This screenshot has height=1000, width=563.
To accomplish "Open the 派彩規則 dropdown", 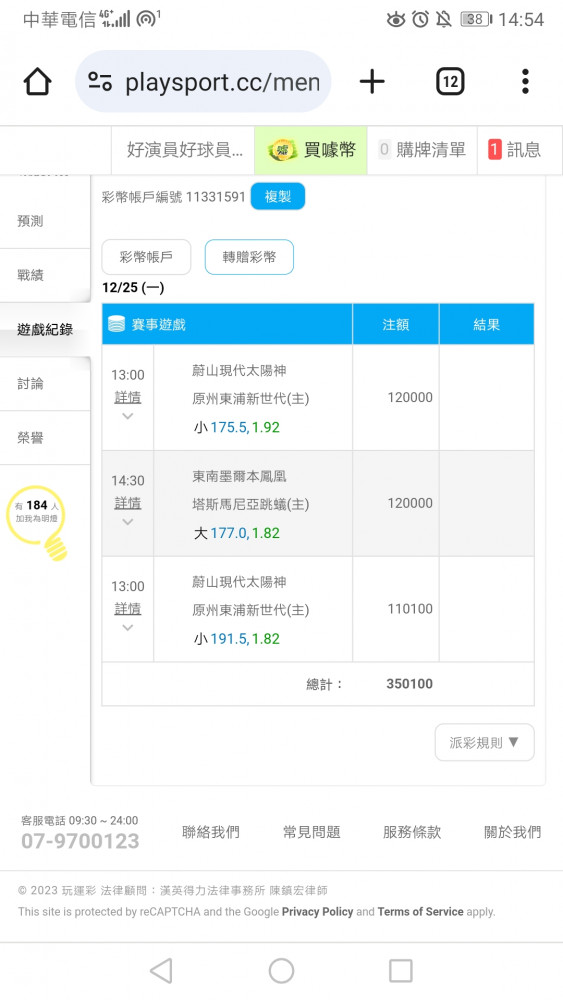I will (x=485, y=742).
